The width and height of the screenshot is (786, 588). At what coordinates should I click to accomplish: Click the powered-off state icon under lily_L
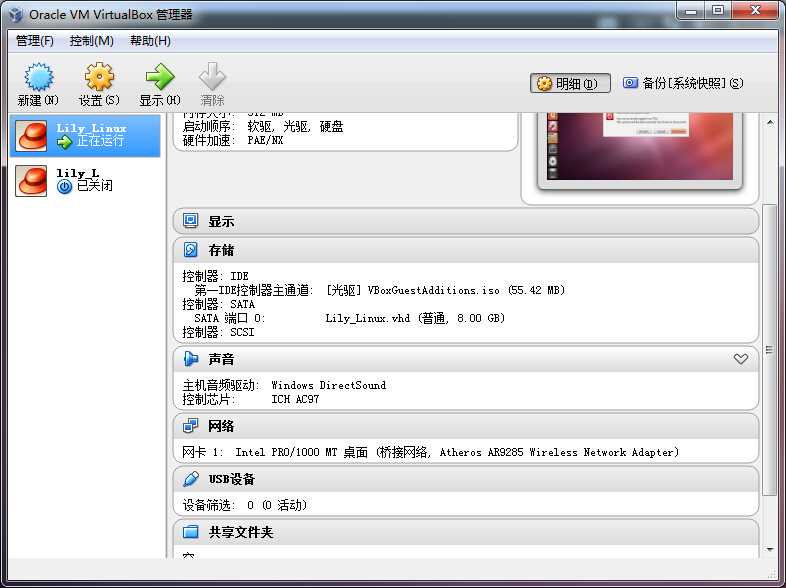coord(64,187)
